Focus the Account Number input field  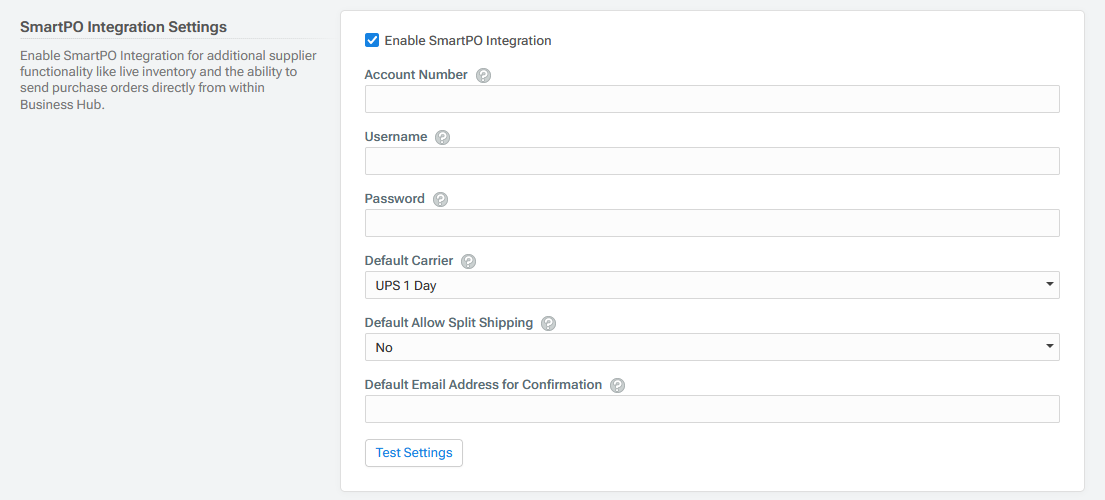712,99
